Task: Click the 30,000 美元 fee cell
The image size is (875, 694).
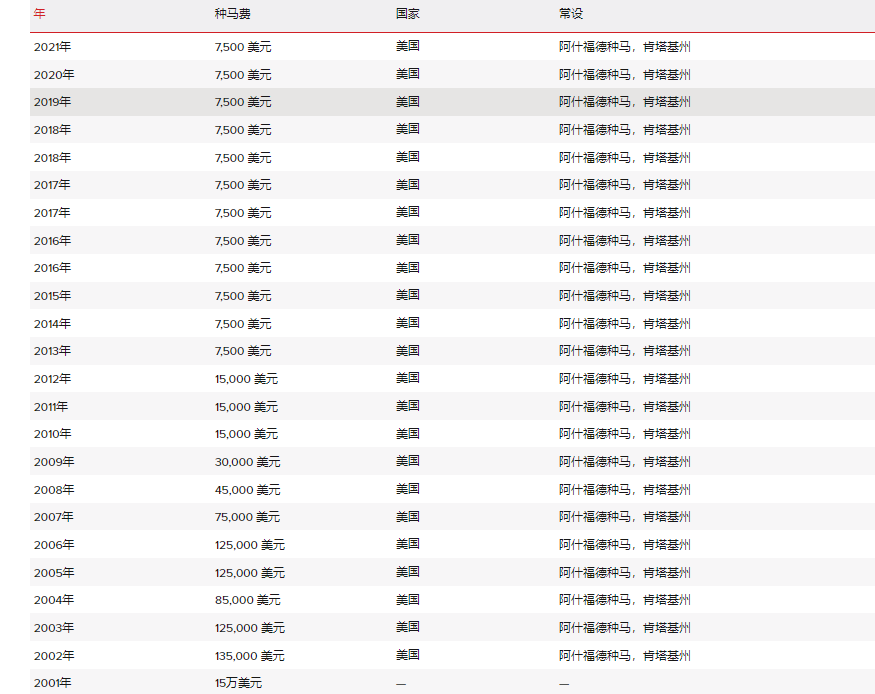Action: coord(247,462)
